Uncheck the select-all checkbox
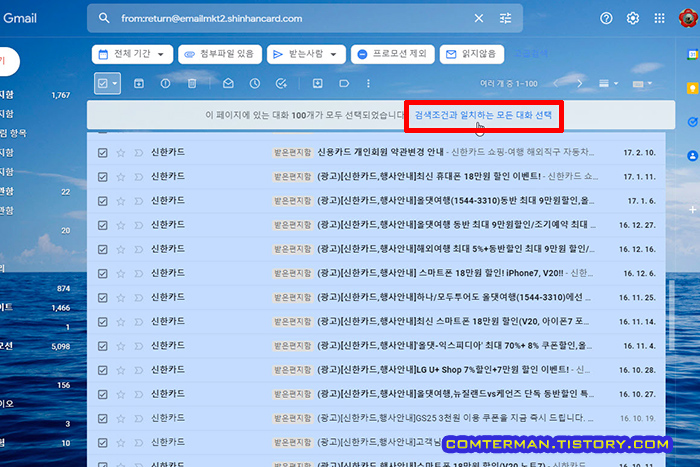 [x=103, y=83]
